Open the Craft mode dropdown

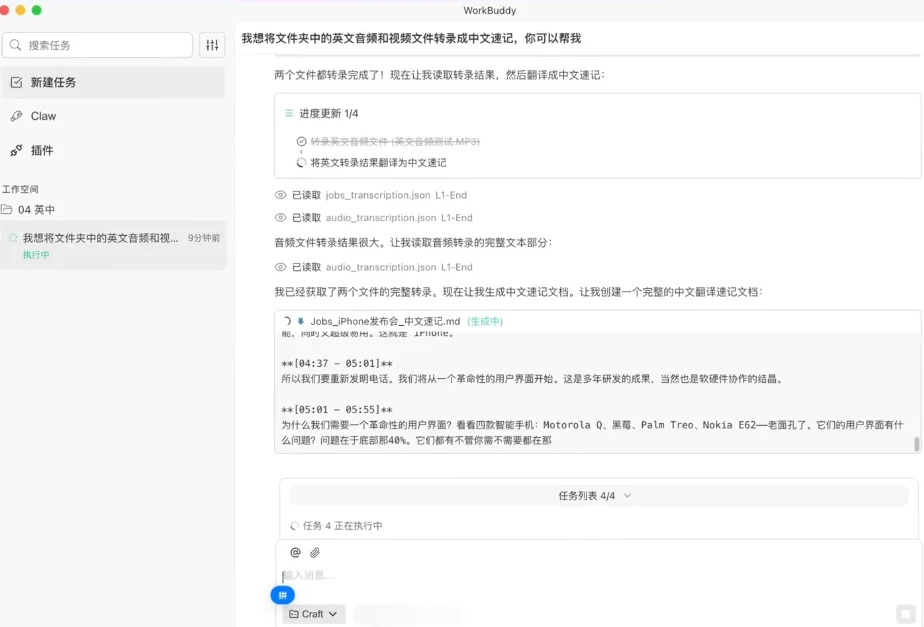point(314,614)
